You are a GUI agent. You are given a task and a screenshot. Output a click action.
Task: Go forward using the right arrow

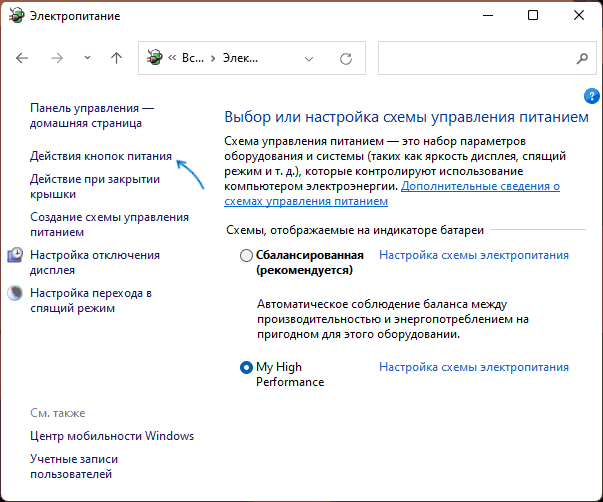pos(57,58)
